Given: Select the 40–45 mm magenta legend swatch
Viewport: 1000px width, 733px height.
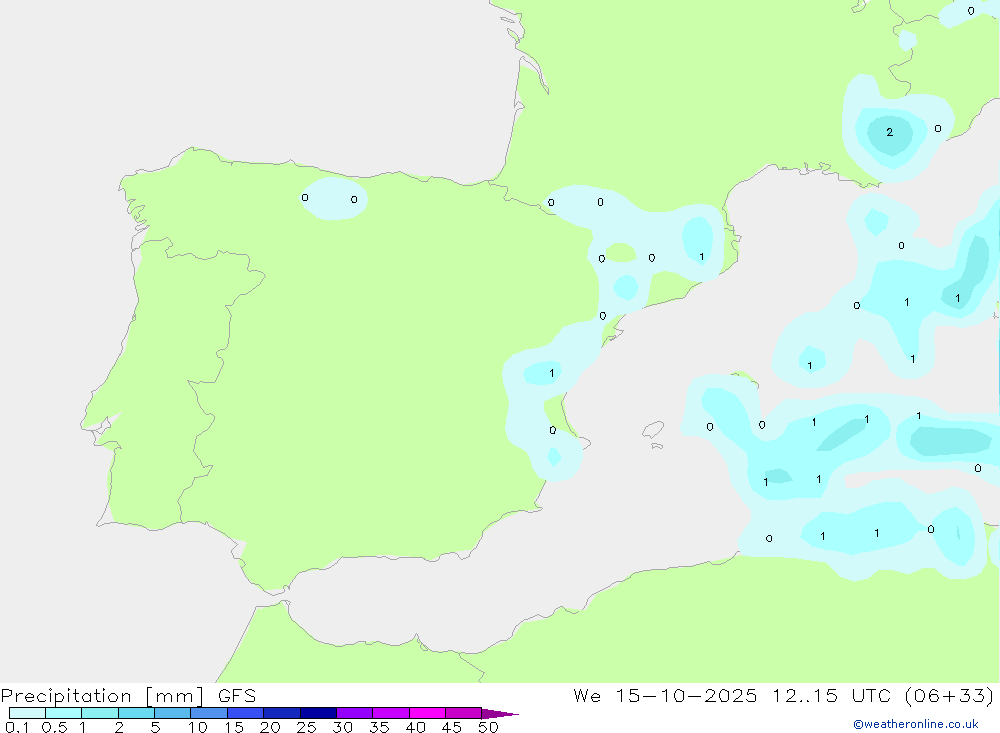Looking at the screenshot, I should [x=427, y=713].
